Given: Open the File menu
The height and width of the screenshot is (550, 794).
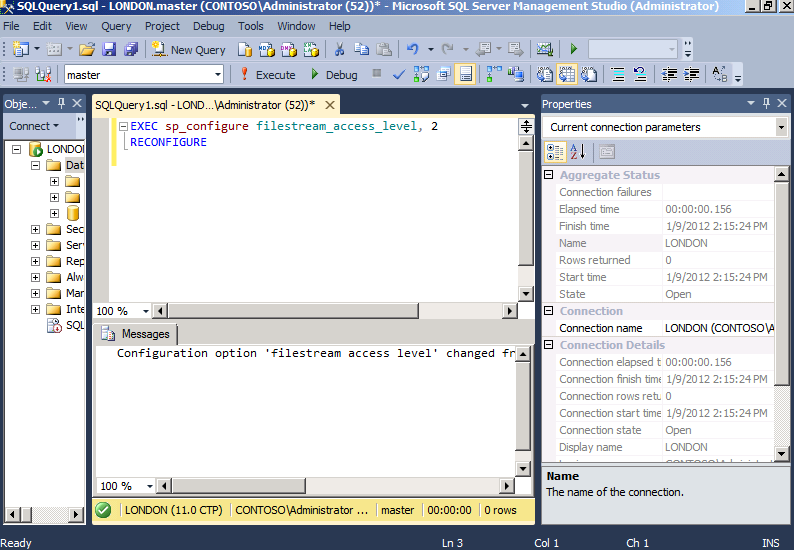Looking at the screenshot, I should pyautogui.click(x=11, y=26).
